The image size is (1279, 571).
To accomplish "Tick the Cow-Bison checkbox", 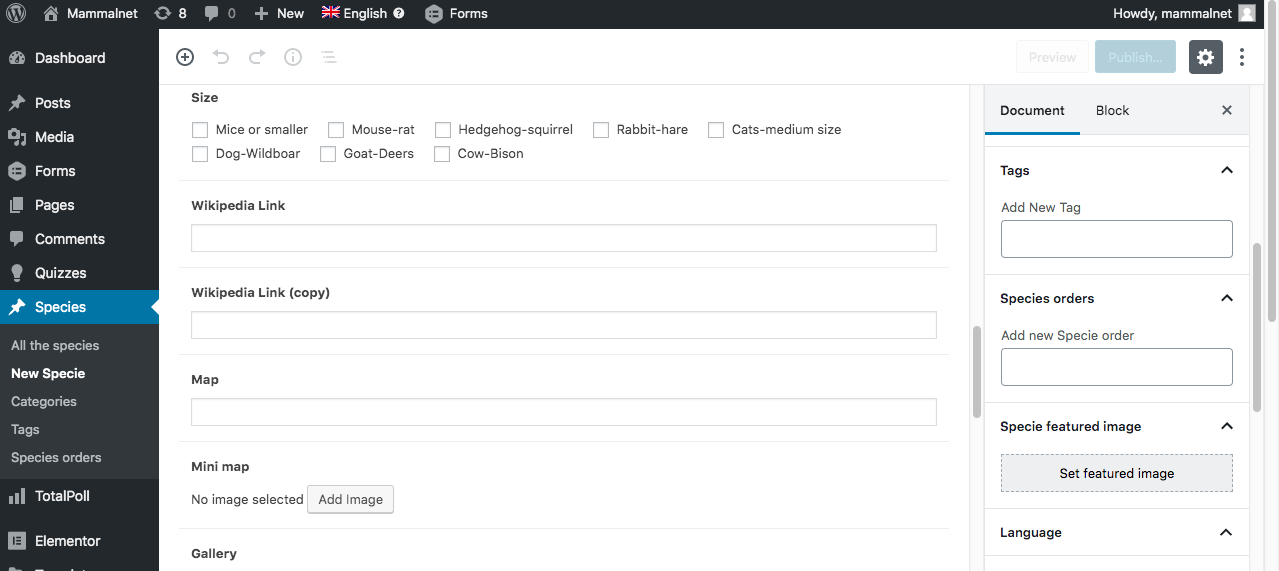I will pyautogui.click(x=442, y=154).
